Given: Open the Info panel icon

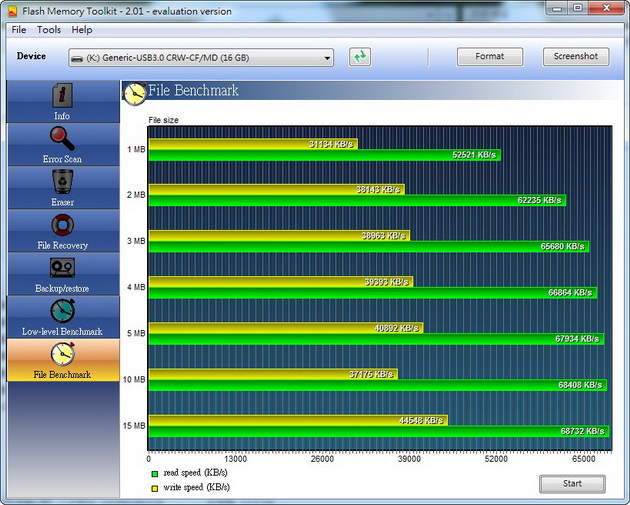Looking at the screenshot, I should click(62, 96).
